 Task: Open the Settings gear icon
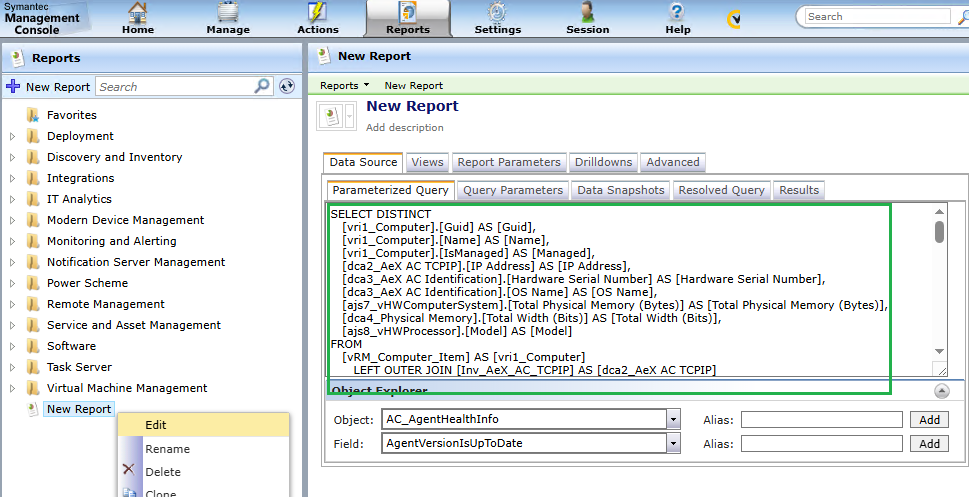(497, 12)
